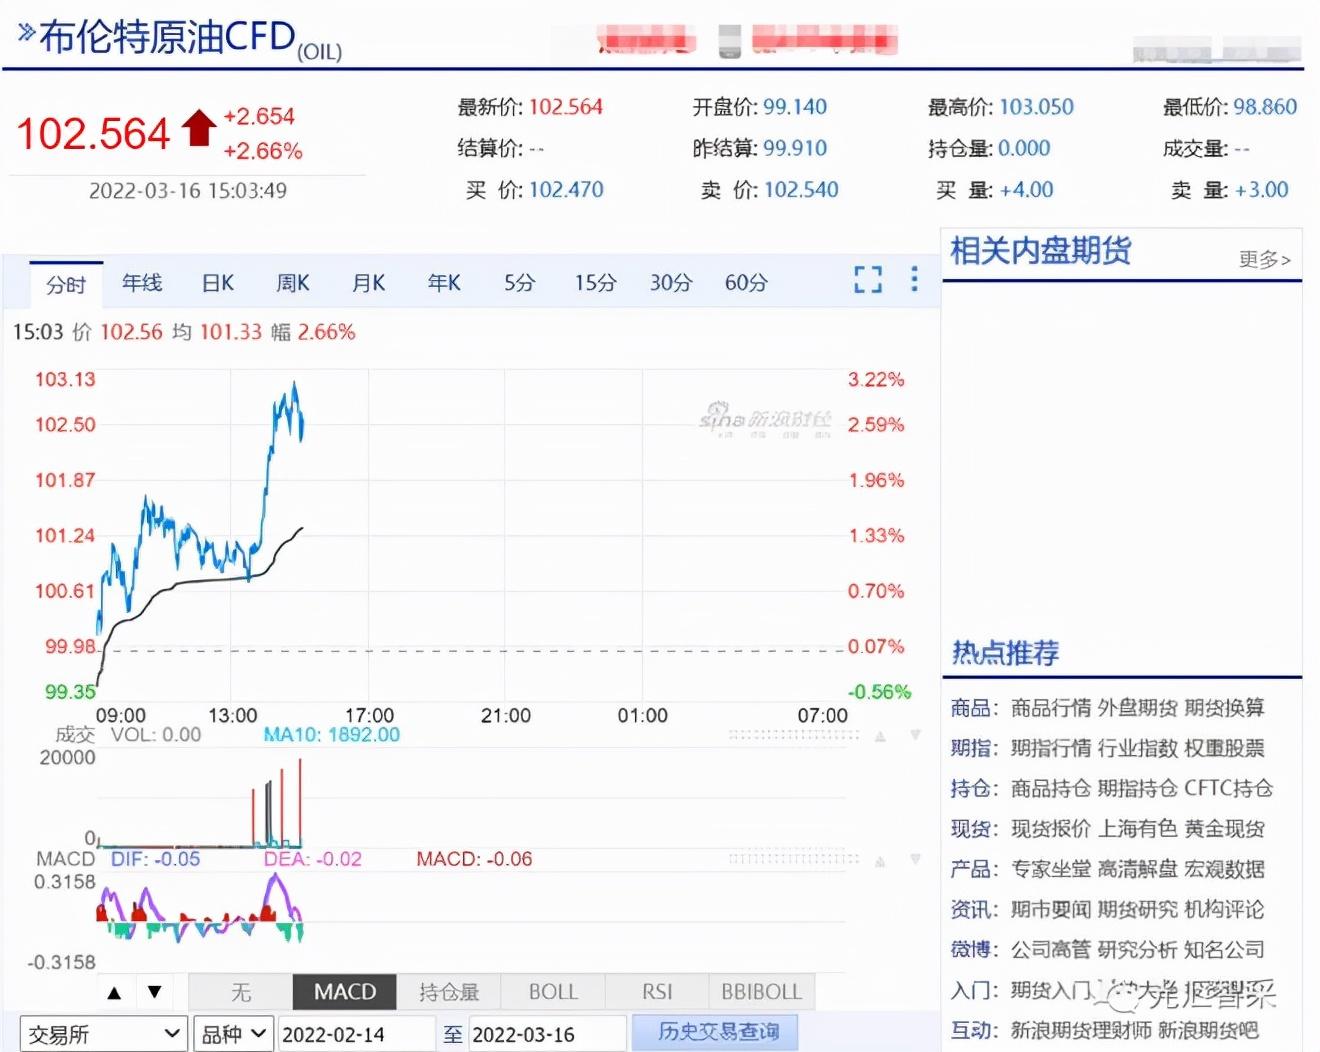The height and width of the screenshot is (1052, 1320).
Task: Open the 交易所 exchange dropdown
Action: tap(103, 1034)
